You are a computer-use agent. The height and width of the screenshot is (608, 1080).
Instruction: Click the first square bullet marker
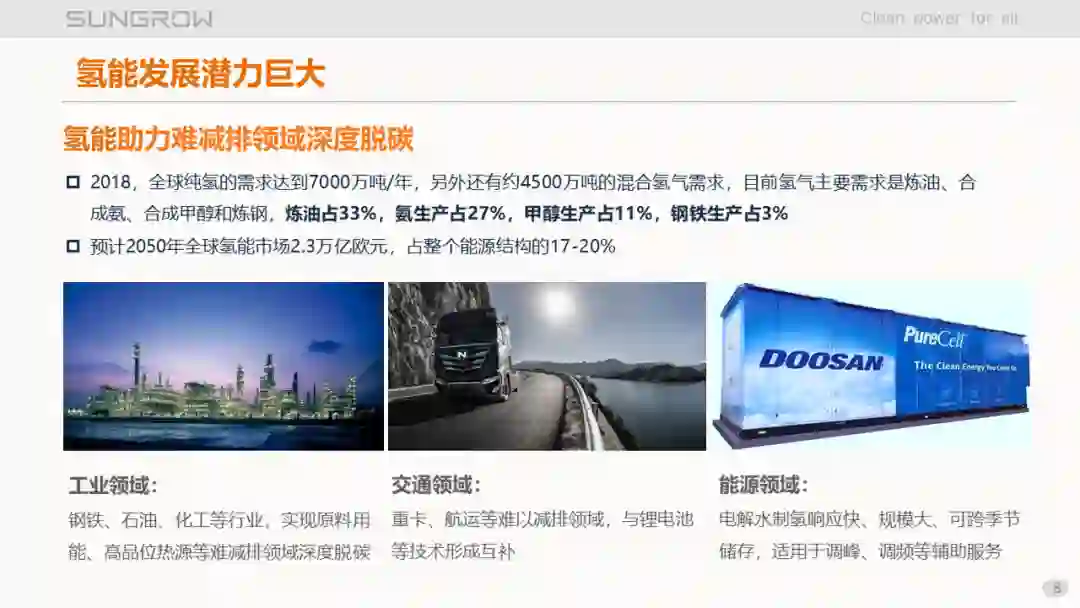73,182
